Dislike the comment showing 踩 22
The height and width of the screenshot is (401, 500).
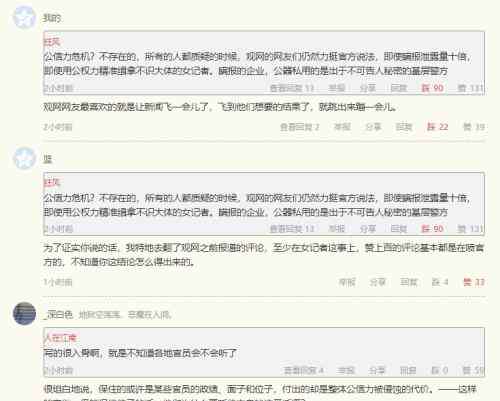pyautogui.click(x=437, y=127)
